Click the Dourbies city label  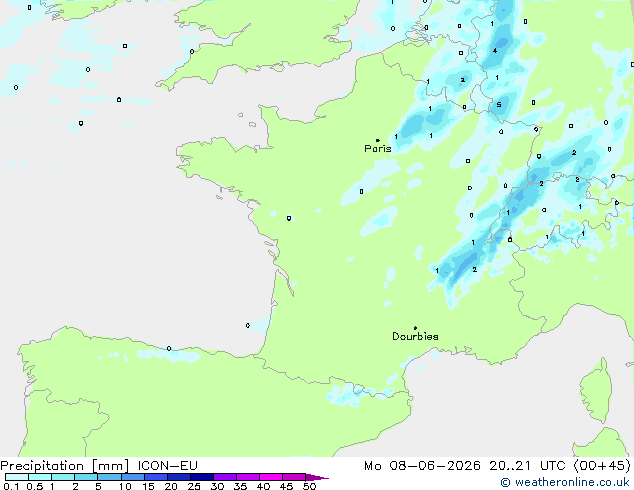tap(415, 336)
